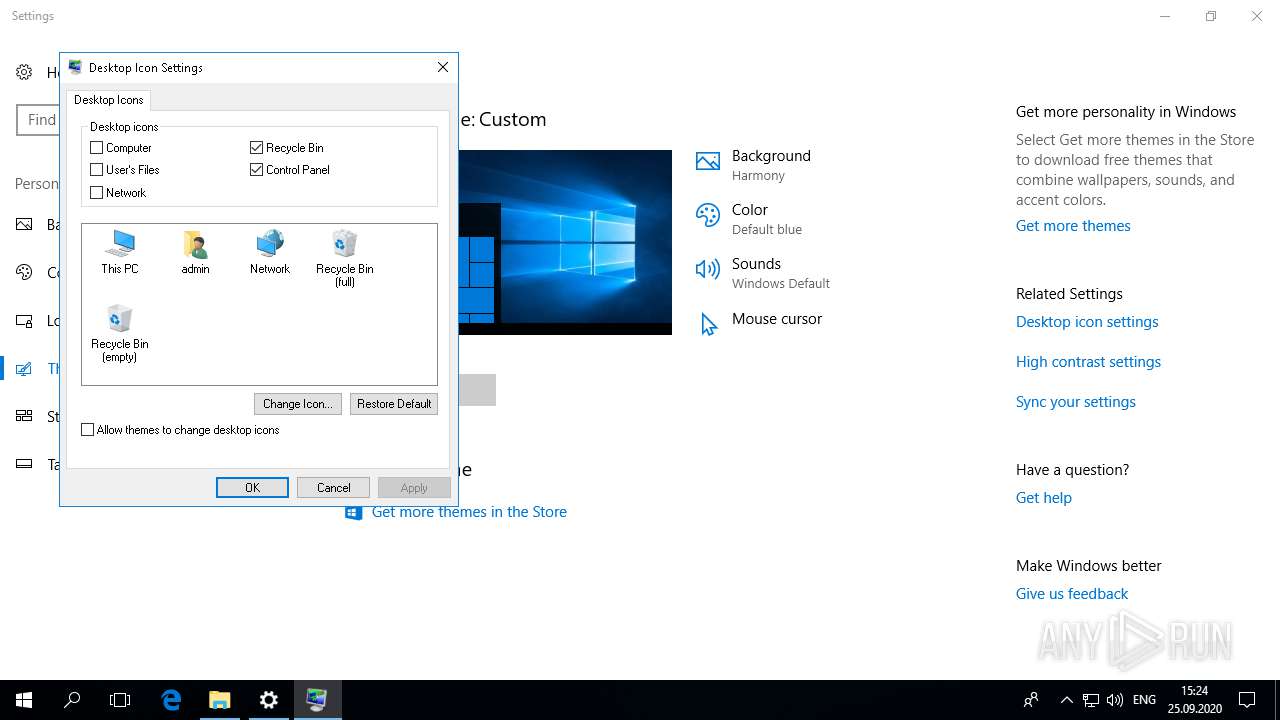Open Task View from taskbar
Image resolution: width=1280 pixels, height=720 pixels.
click(120, 700)
